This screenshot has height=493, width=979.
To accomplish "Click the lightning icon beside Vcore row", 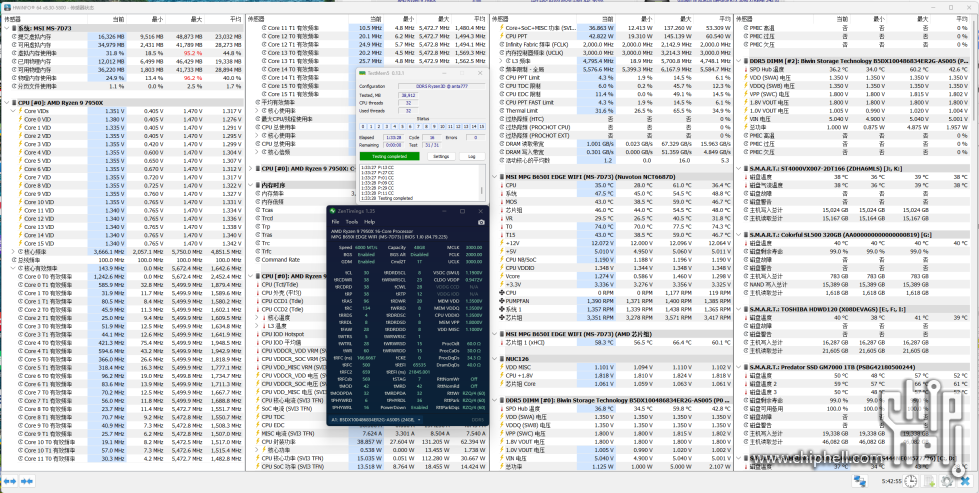I will tap(502, 276).
